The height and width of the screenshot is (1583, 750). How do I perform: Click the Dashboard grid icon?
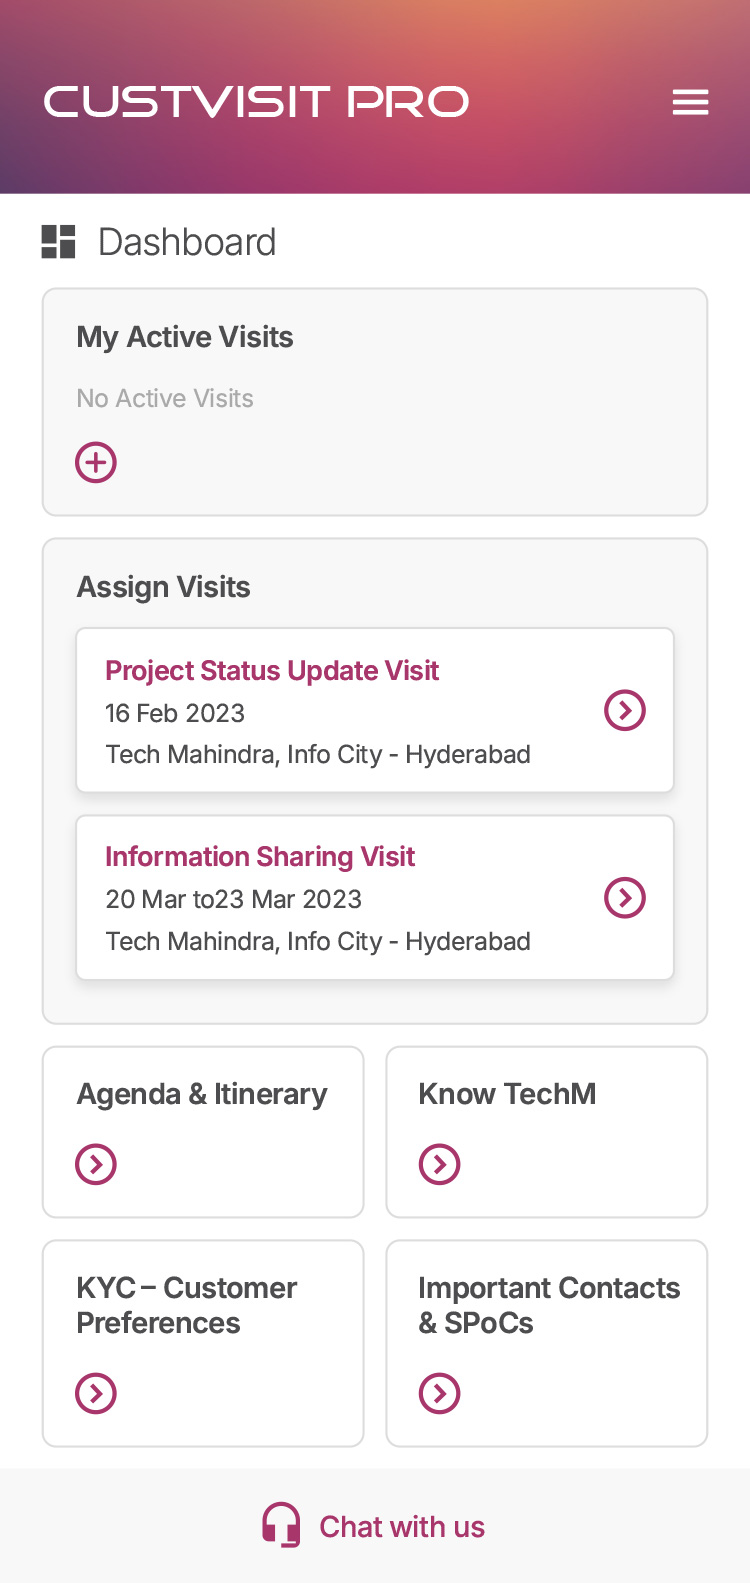[58, 242]
